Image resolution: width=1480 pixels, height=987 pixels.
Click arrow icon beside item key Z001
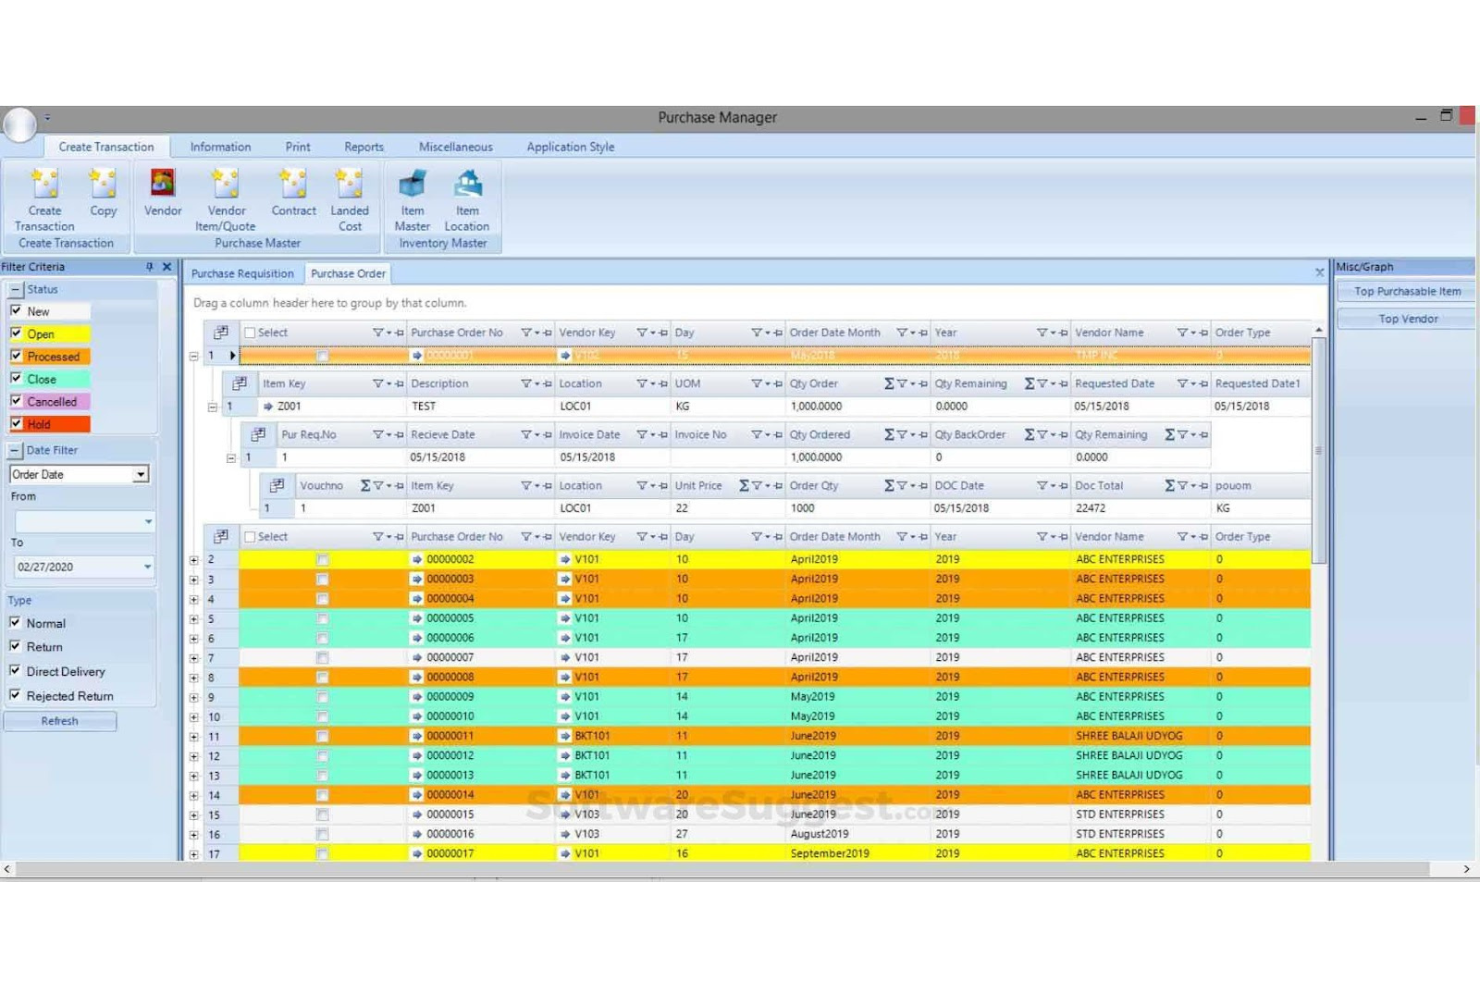[x=268, y=407]
